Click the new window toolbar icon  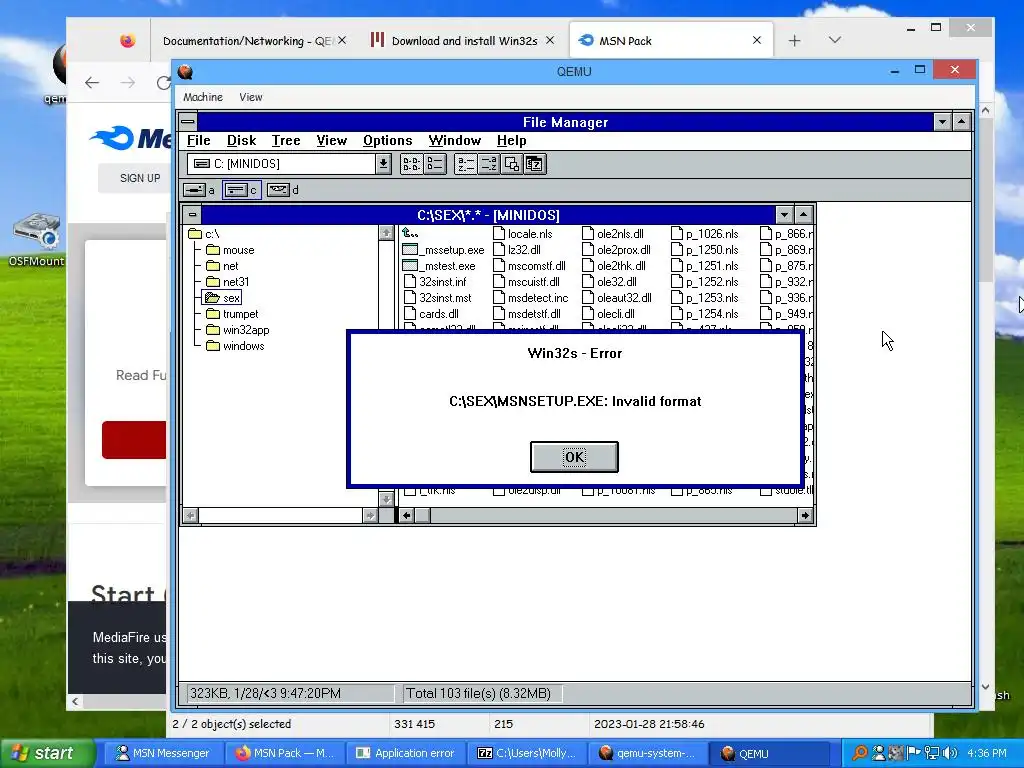[x=511, y=164]
